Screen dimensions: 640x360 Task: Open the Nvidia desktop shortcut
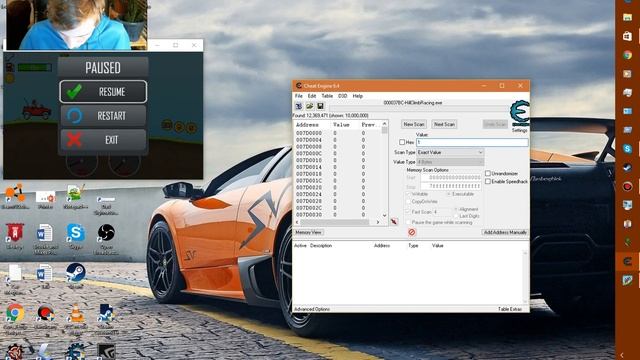coord(107,351)
